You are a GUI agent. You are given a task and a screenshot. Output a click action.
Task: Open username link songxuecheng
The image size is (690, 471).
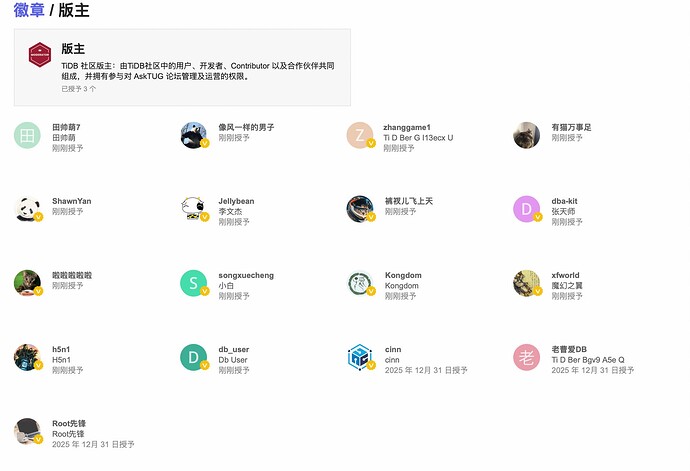pos(246,275)
